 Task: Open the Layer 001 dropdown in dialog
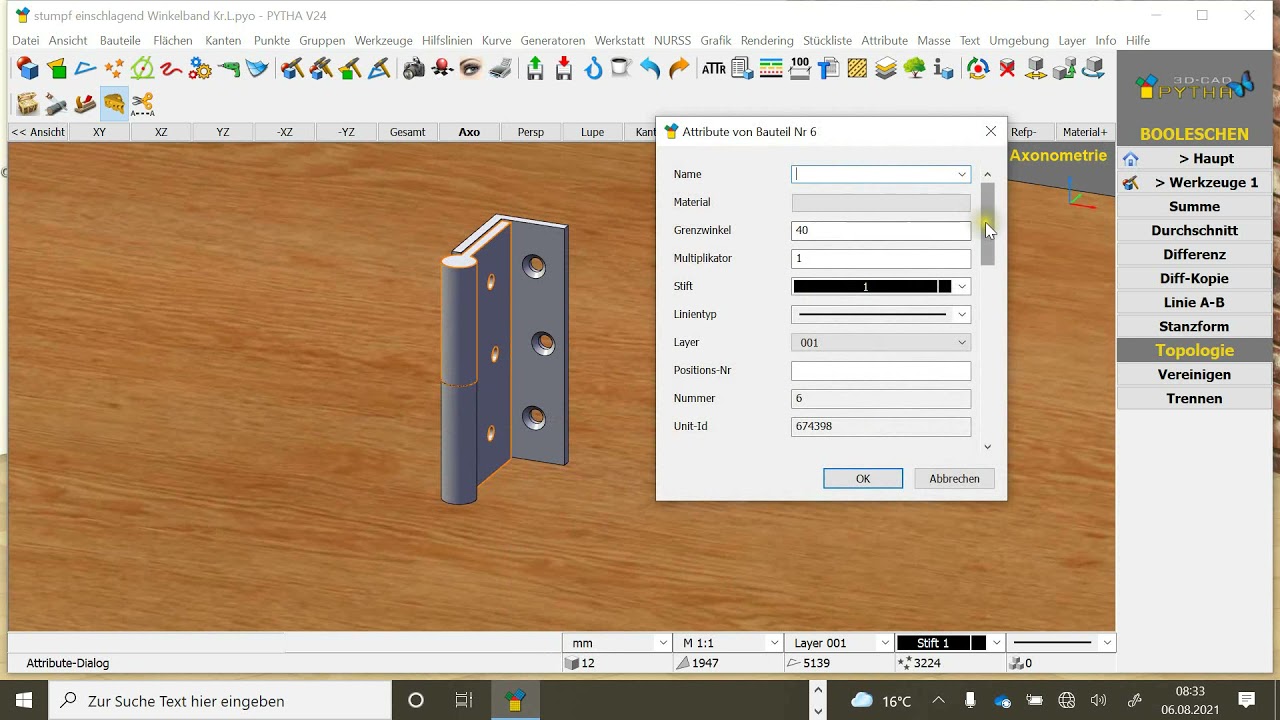pos(962,342)
